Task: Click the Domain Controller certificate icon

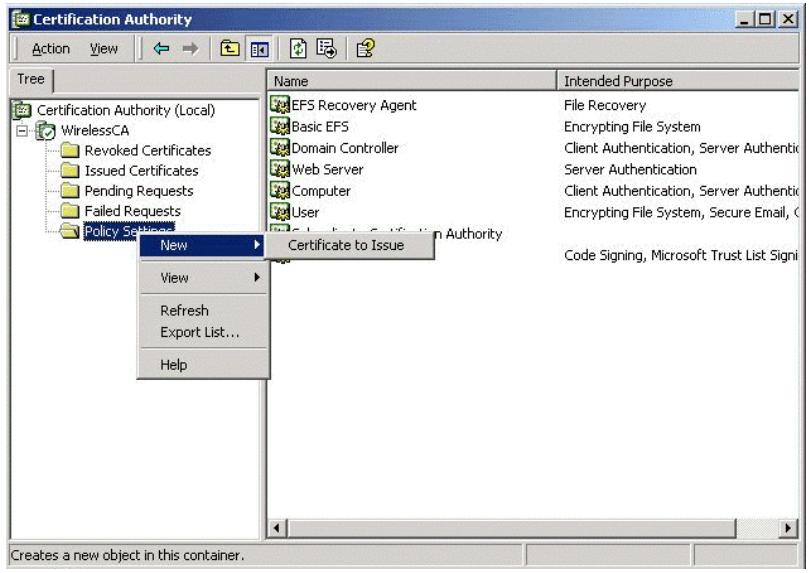Action: click(x=280, y=148)
